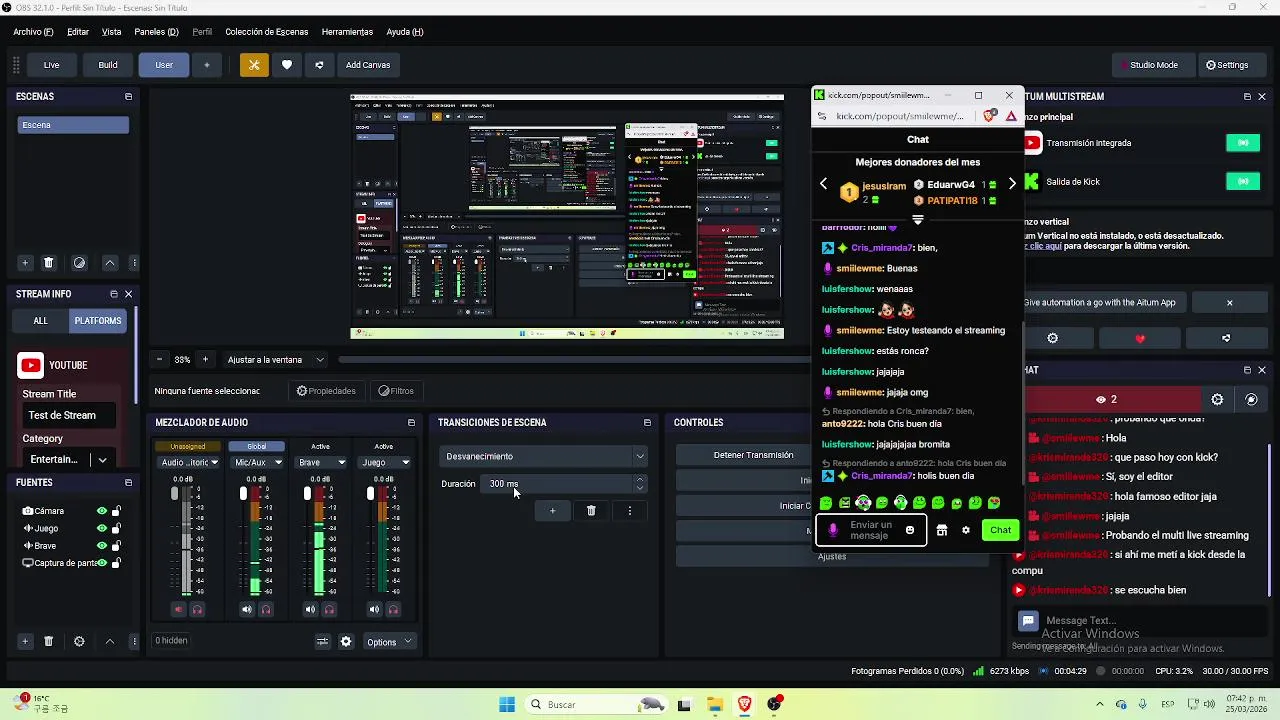Open Audio Monitoring channel dropdown

tap(190, 463)
